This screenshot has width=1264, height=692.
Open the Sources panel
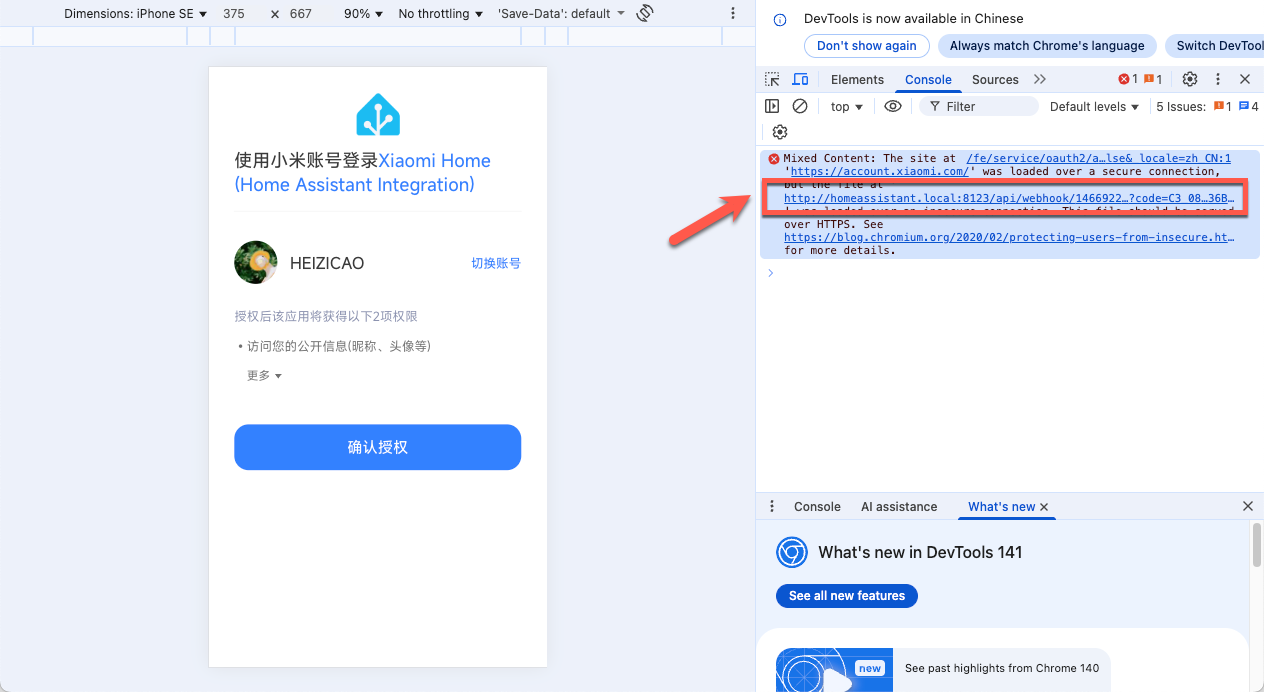[995, 78]
